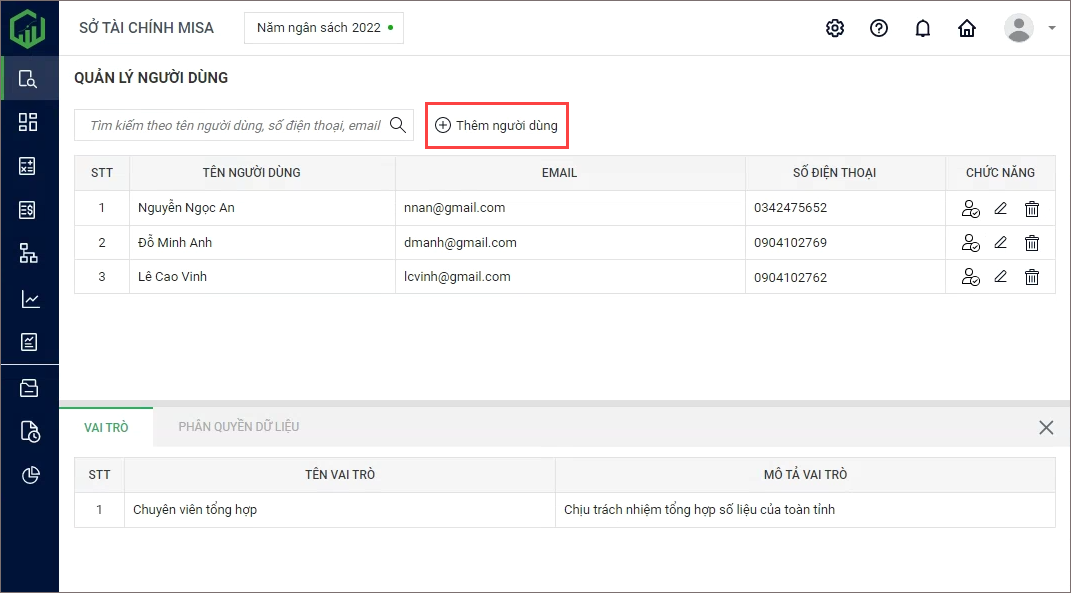The height and width of the screenshot is (593, 1071).
Task: Open the organization tree icon in sidebar
Action: coord(29,253)
